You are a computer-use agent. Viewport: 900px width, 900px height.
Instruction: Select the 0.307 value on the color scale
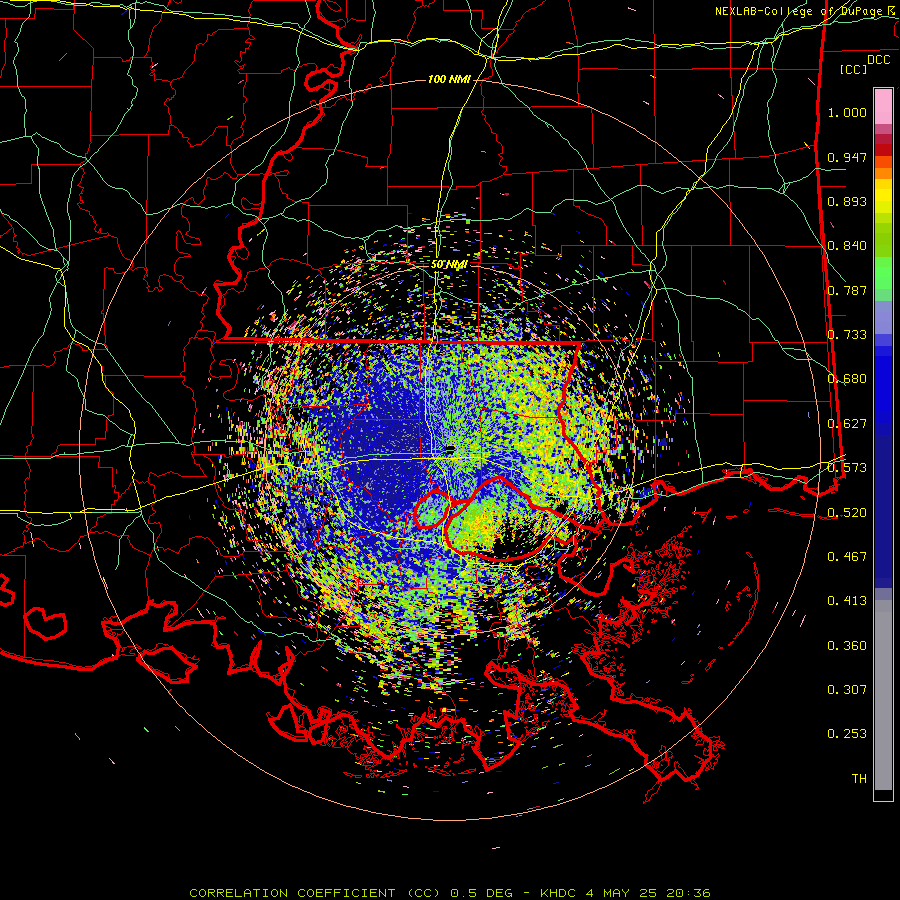click(847, 690)
